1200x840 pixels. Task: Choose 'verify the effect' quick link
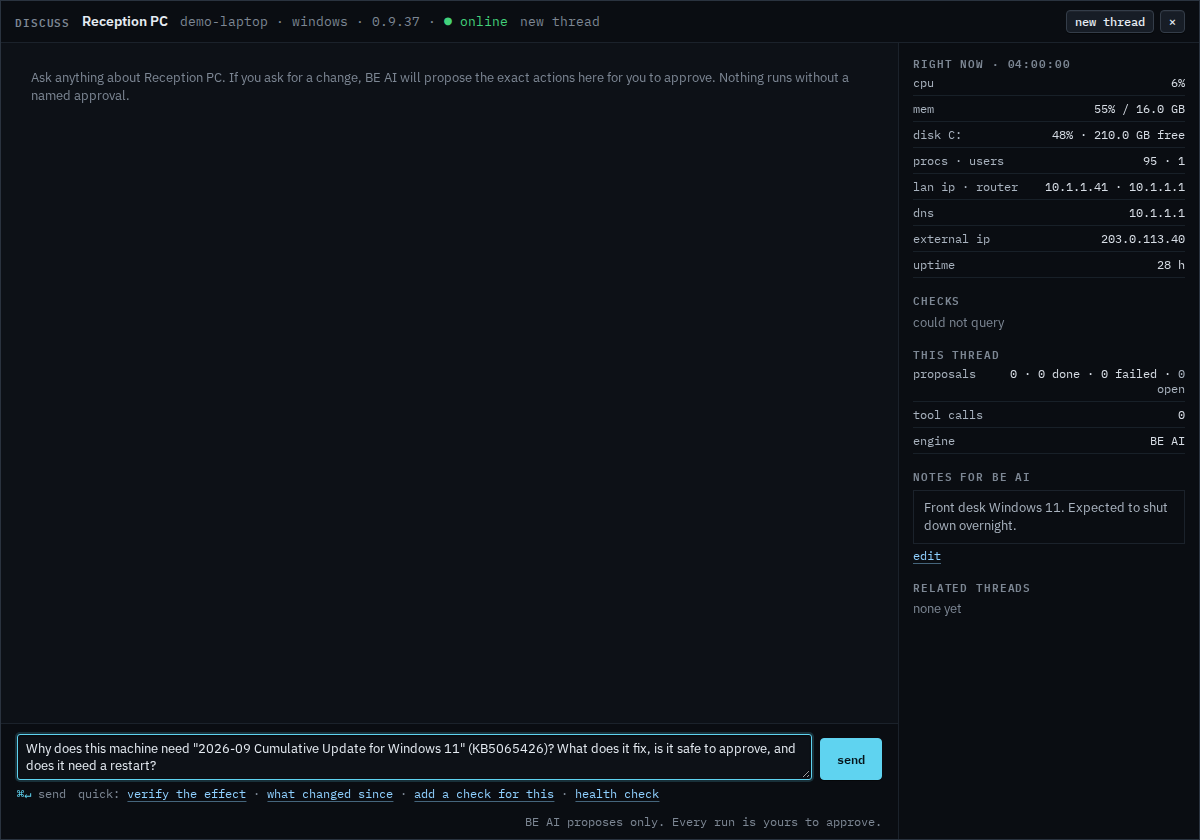(186, 794)
